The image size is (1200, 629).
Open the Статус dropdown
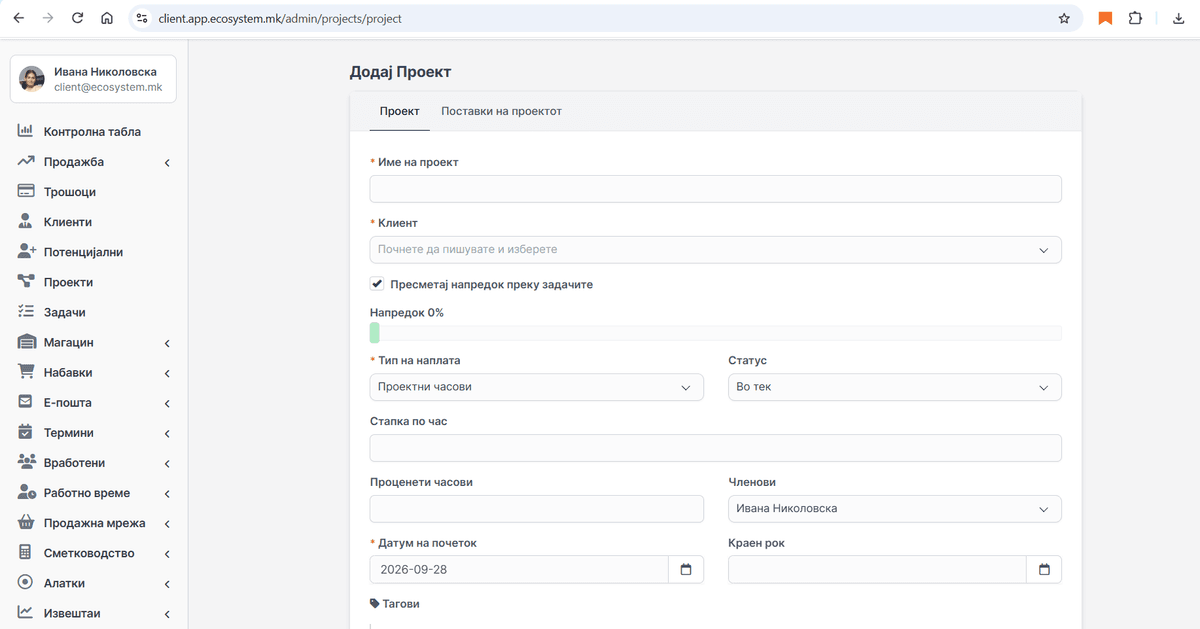pyautogui.click(x=895, y=387)
